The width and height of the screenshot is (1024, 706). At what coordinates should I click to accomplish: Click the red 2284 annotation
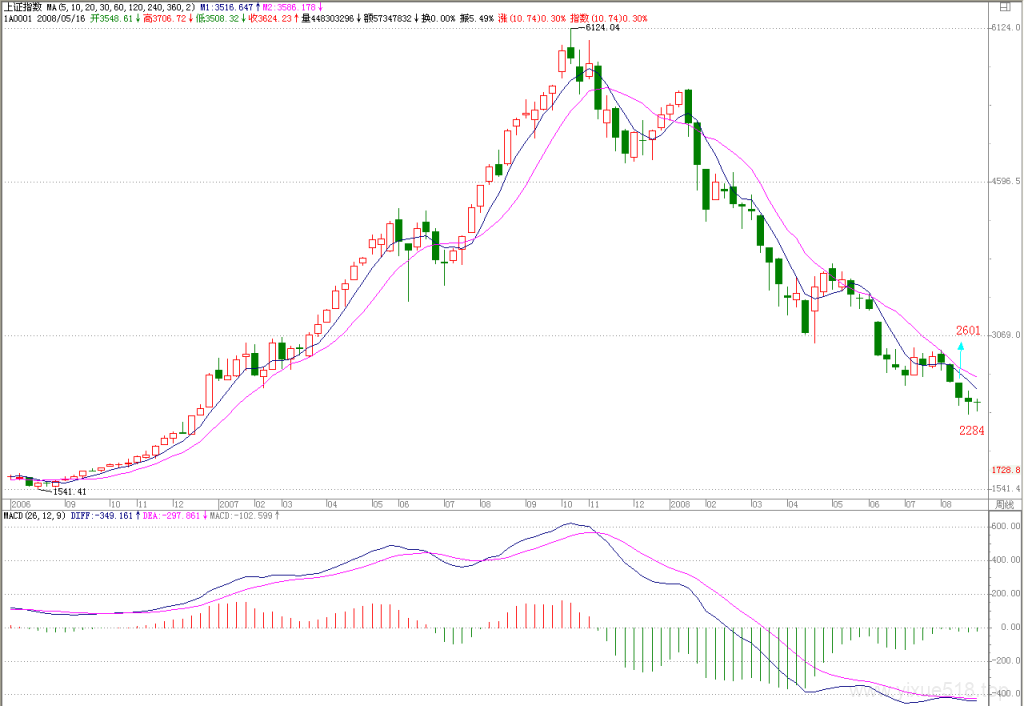pos(971,430)
